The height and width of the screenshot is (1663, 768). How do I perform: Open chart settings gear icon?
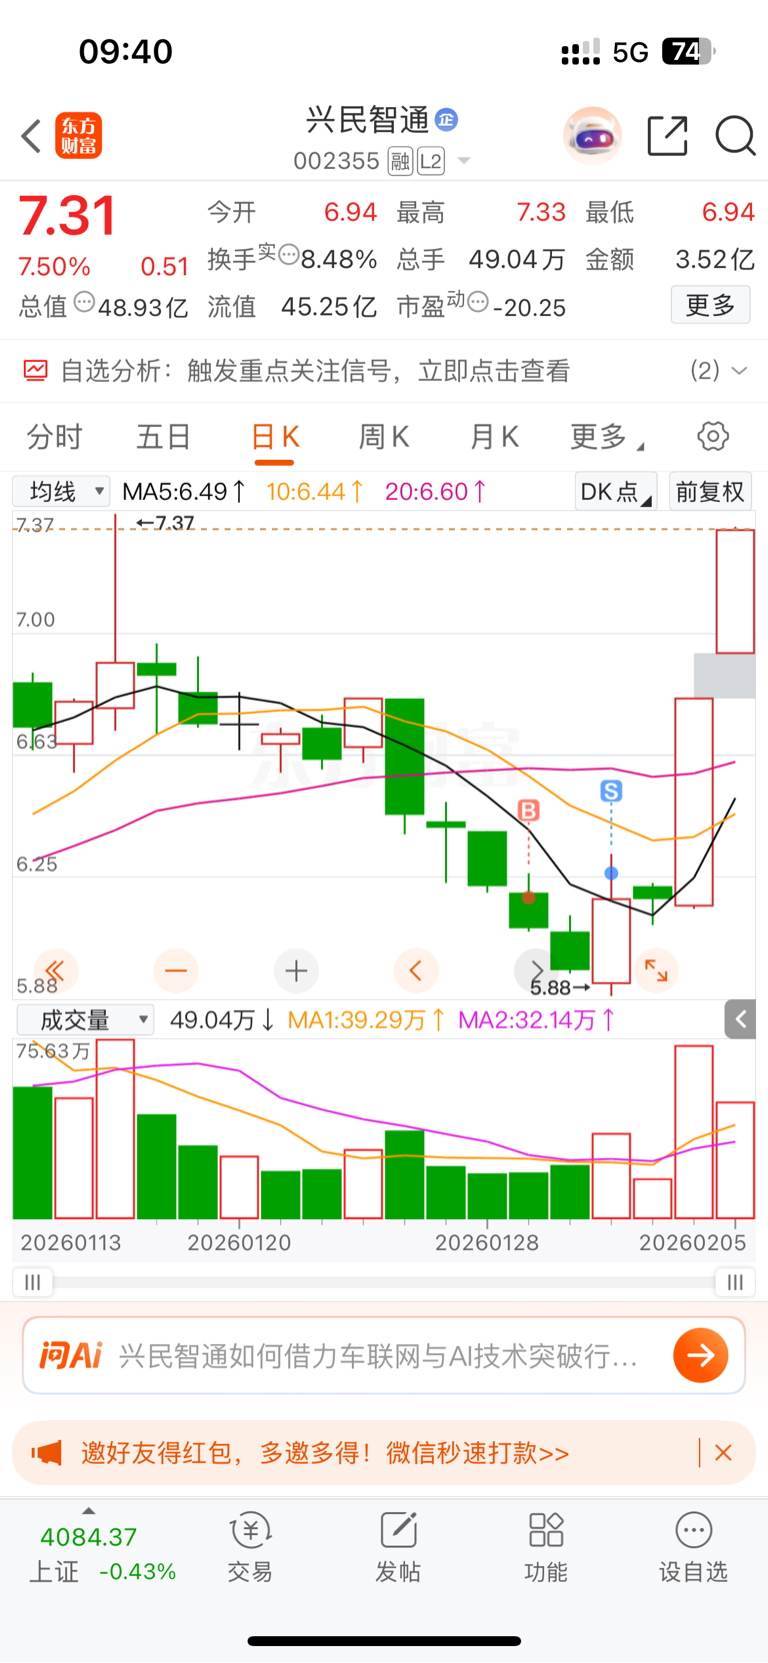(712, 436)
